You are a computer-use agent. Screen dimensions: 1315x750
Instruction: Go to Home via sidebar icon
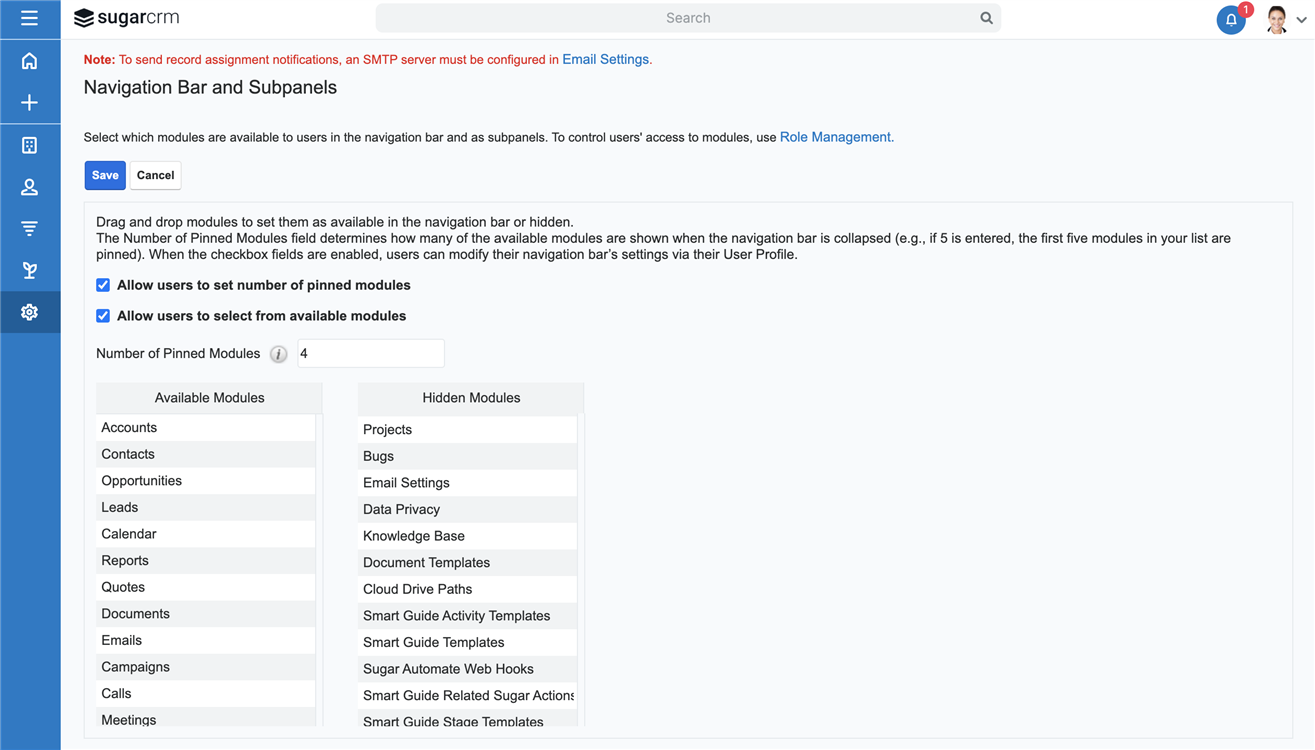29,61
